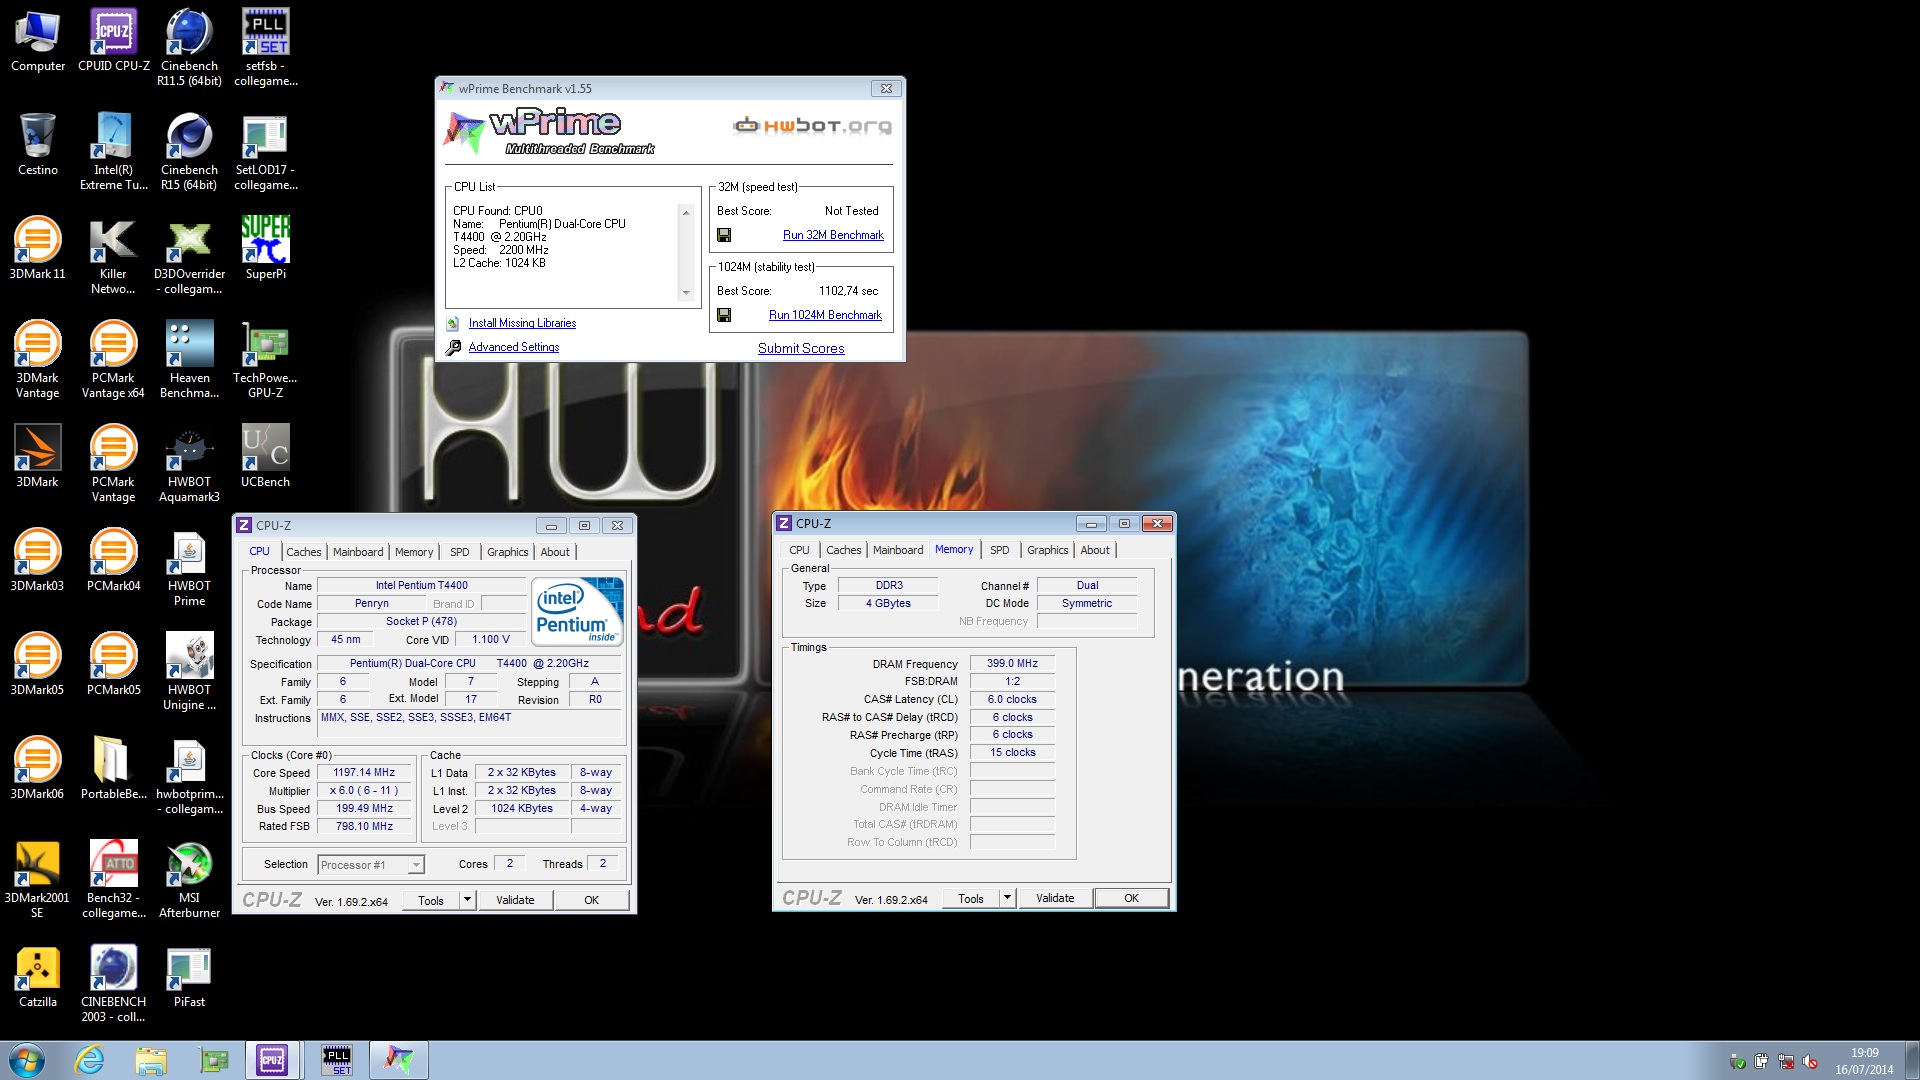The width and height of the screenshot is (1920, 1080).
Task: Click save icon for 1024M benchmark score
Action: point(724,315)
